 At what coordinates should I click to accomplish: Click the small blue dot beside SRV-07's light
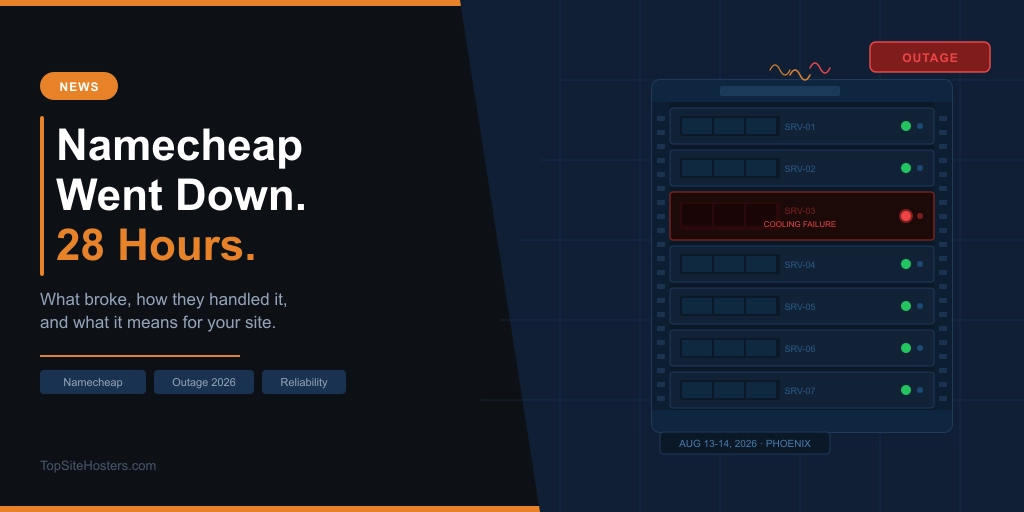(x=920, y=390)
